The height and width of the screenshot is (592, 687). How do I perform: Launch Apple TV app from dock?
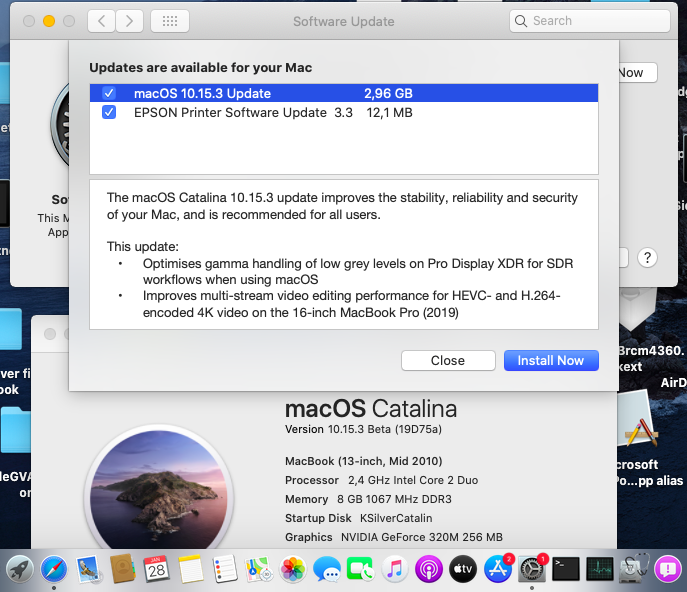463,569
